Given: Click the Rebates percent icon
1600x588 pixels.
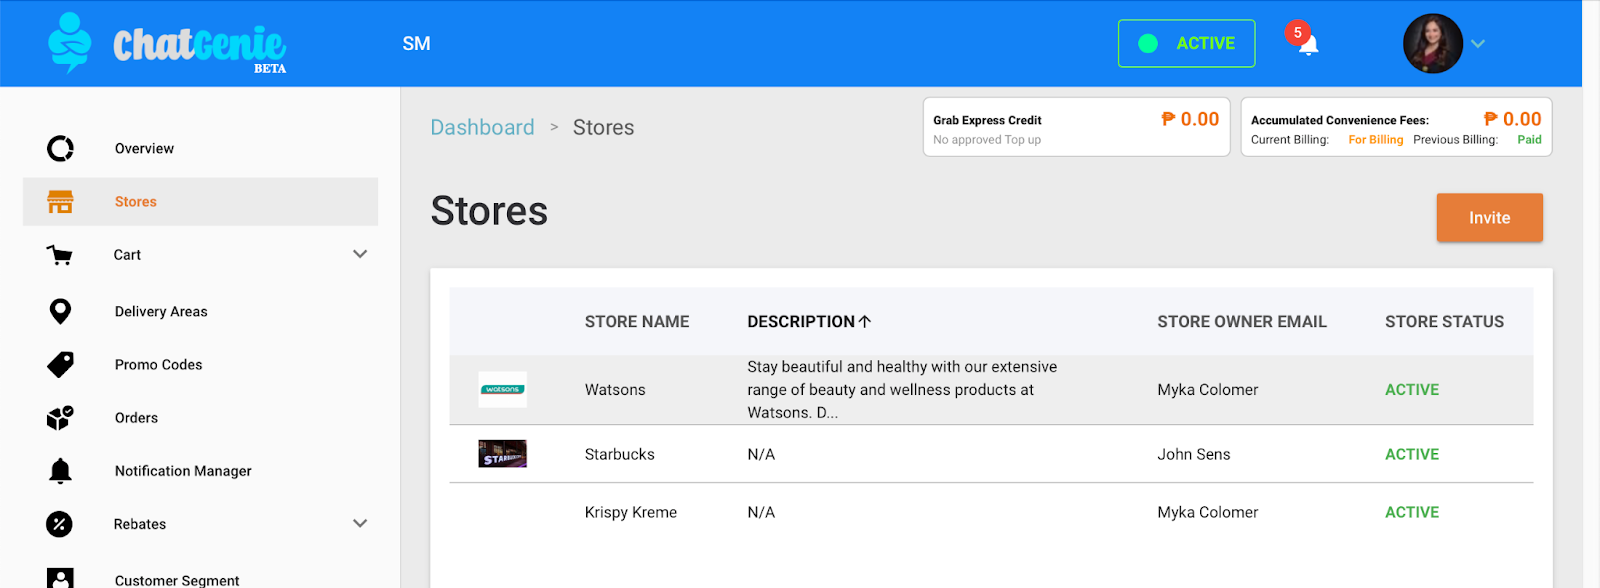Looking at the screenshot, I should [x=60, y=524].
